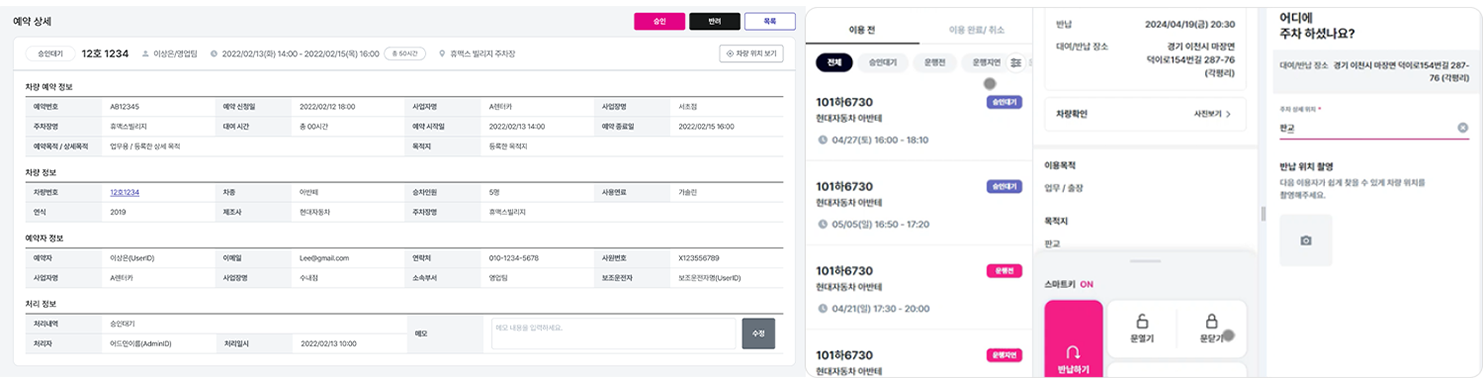Tap the camera icon to photograph parking spot

point(1306,241)
